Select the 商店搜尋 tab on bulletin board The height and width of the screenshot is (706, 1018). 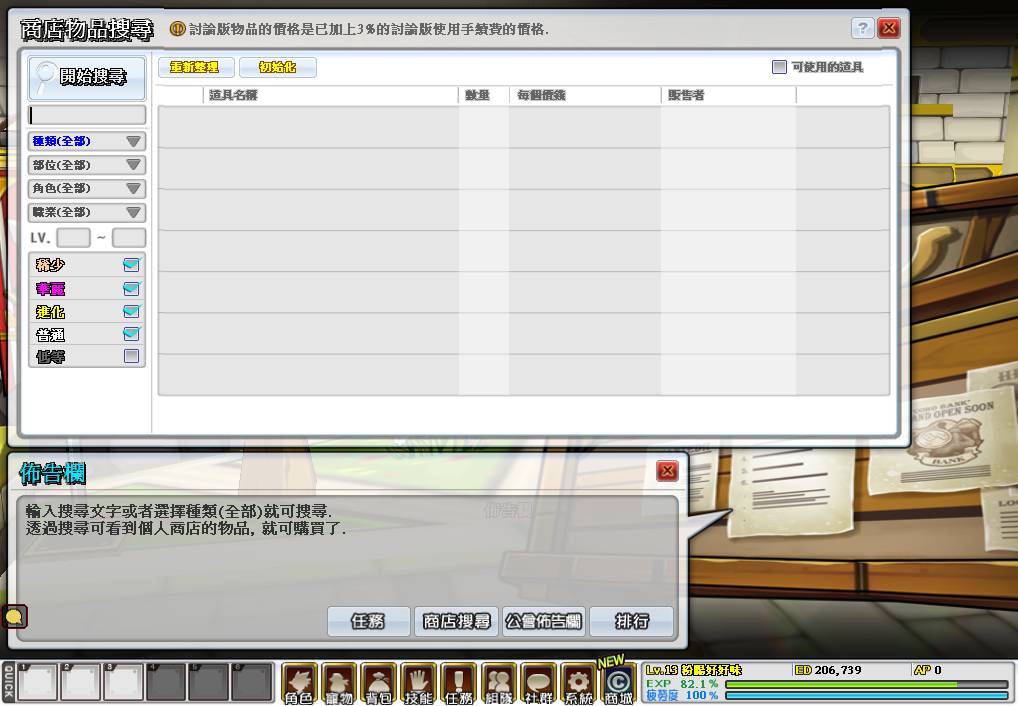pyautogui.click(x=456, y=621)
